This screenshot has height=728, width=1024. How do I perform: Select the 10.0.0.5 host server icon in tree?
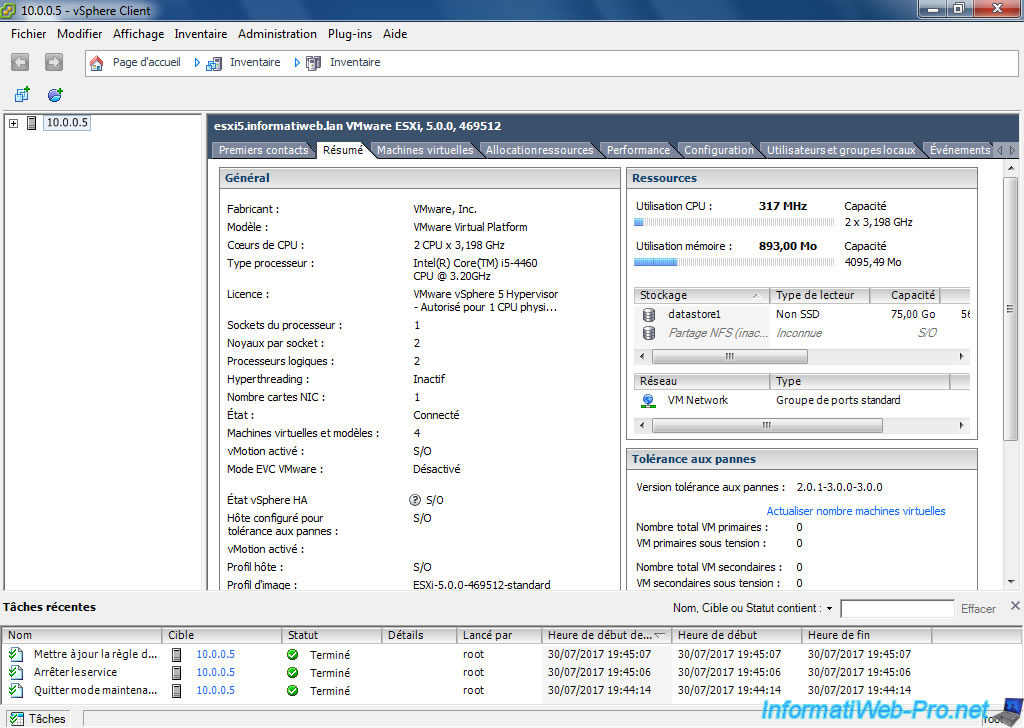pyautogui.click(x=31, y=123)
